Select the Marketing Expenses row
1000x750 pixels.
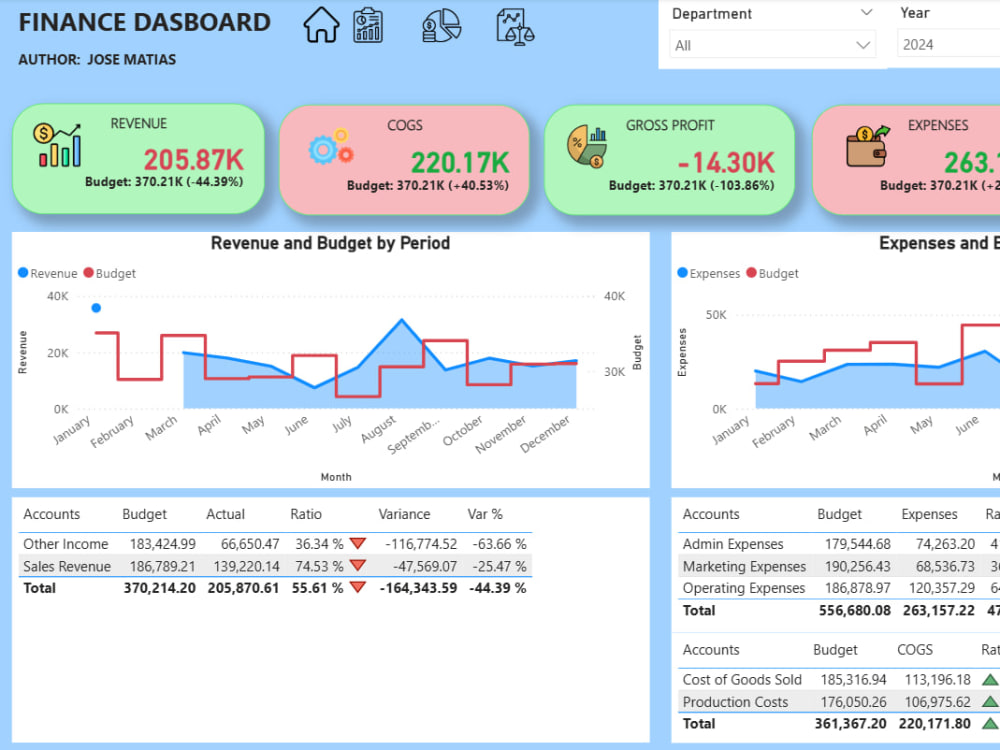839,566
